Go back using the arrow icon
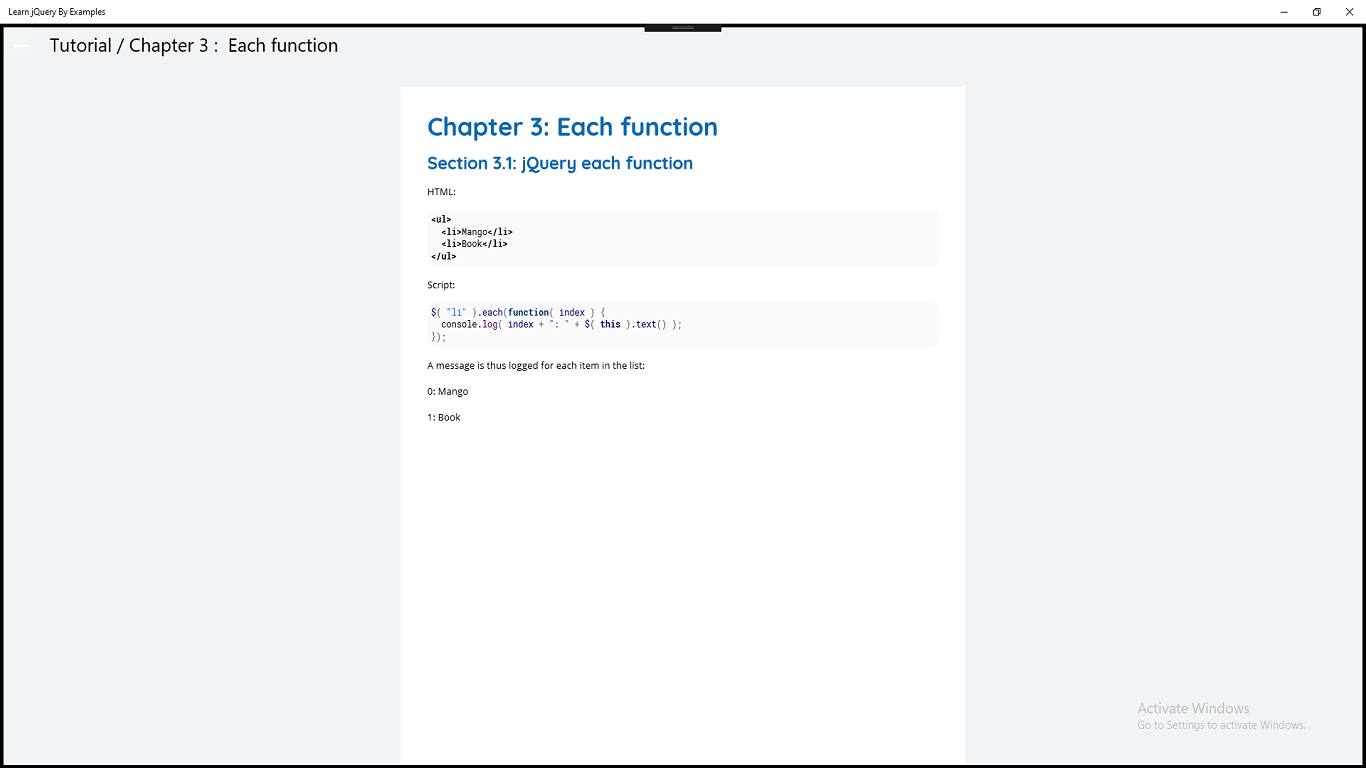 point(21,46)
